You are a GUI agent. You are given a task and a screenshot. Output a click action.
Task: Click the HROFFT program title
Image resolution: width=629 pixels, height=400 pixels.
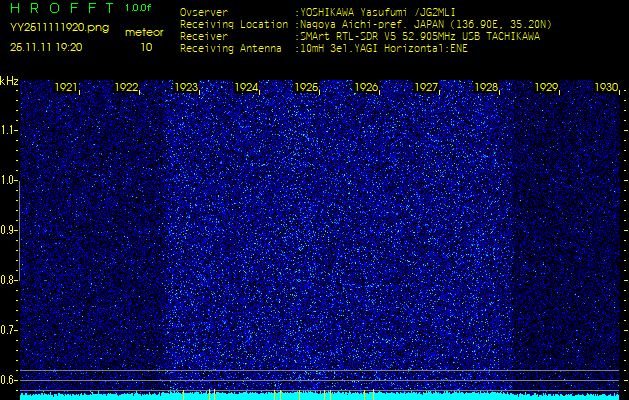[61, 8]
